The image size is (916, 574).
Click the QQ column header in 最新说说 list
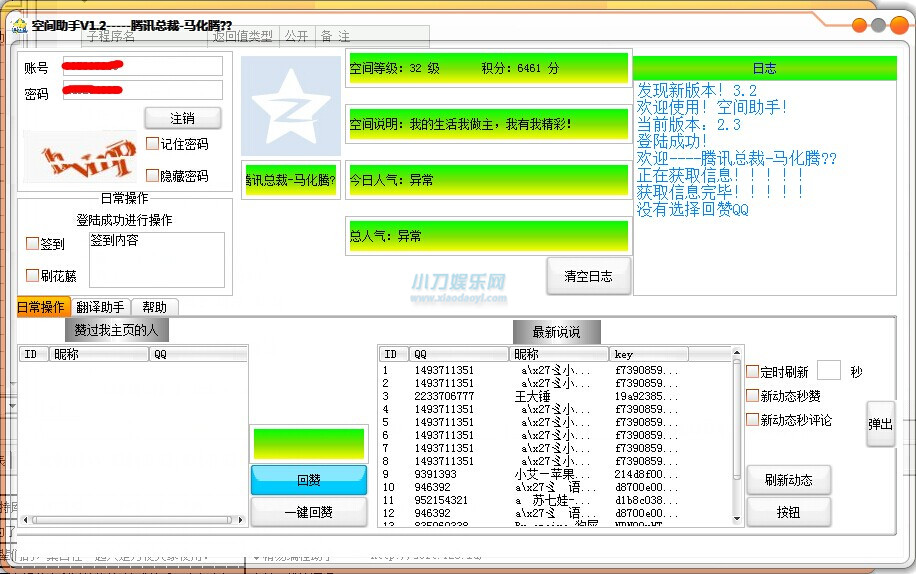459,354
